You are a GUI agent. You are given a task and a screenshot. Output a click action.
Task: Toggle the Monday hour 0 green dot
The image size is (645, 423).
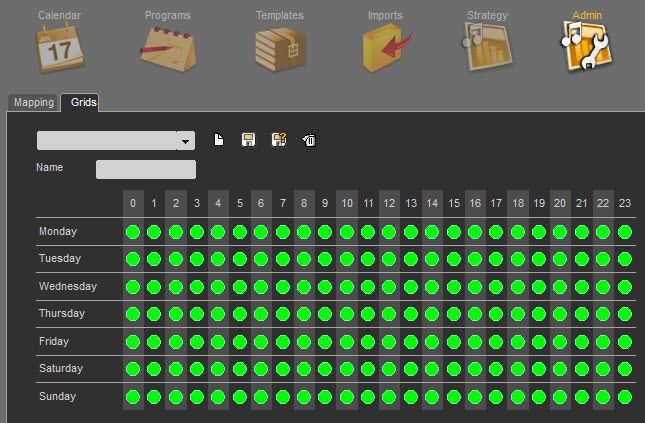pos(133,233)
